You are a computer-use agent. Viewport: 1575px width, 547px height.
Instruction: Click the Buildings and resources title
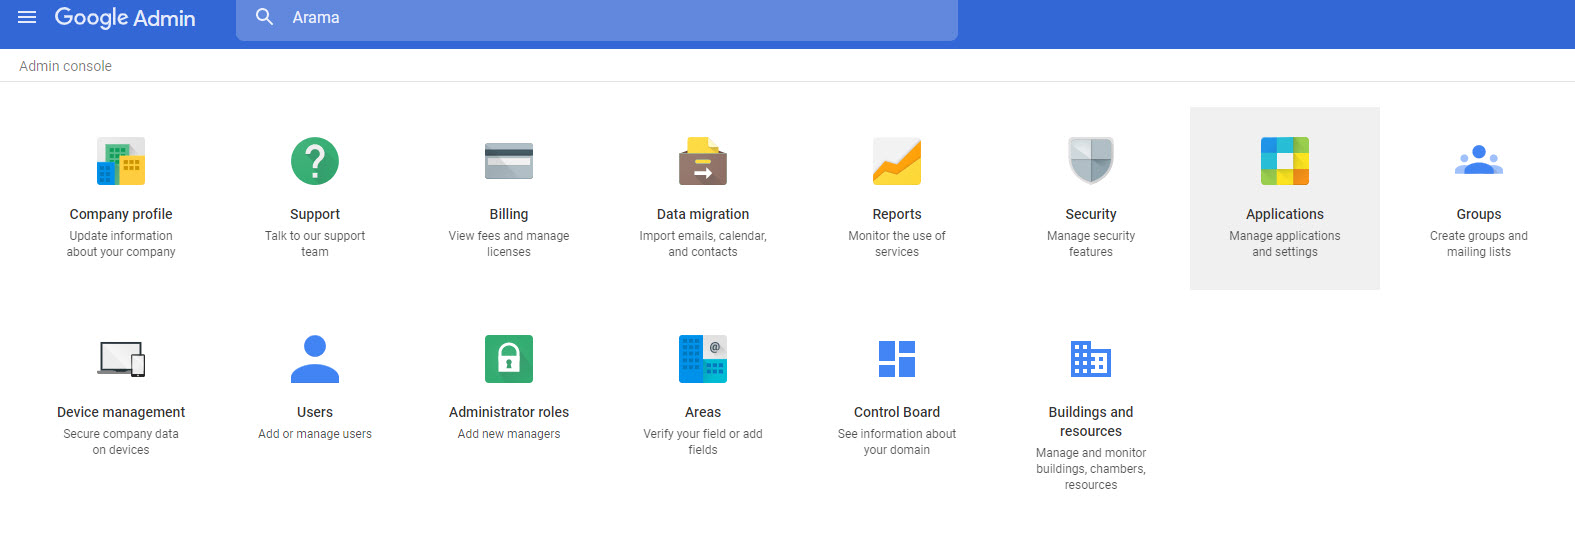pyautogui.click(x=1091, y=421)
